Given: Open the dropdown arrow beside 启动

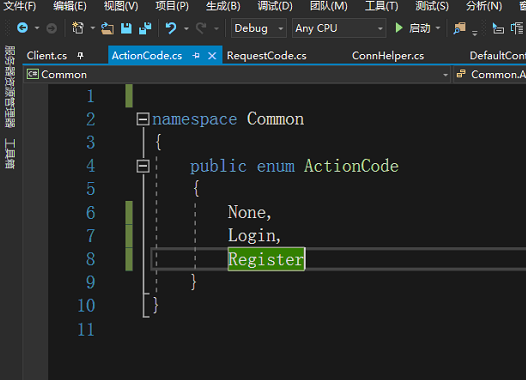Looking at the screenshot, I should pos(438,28).
